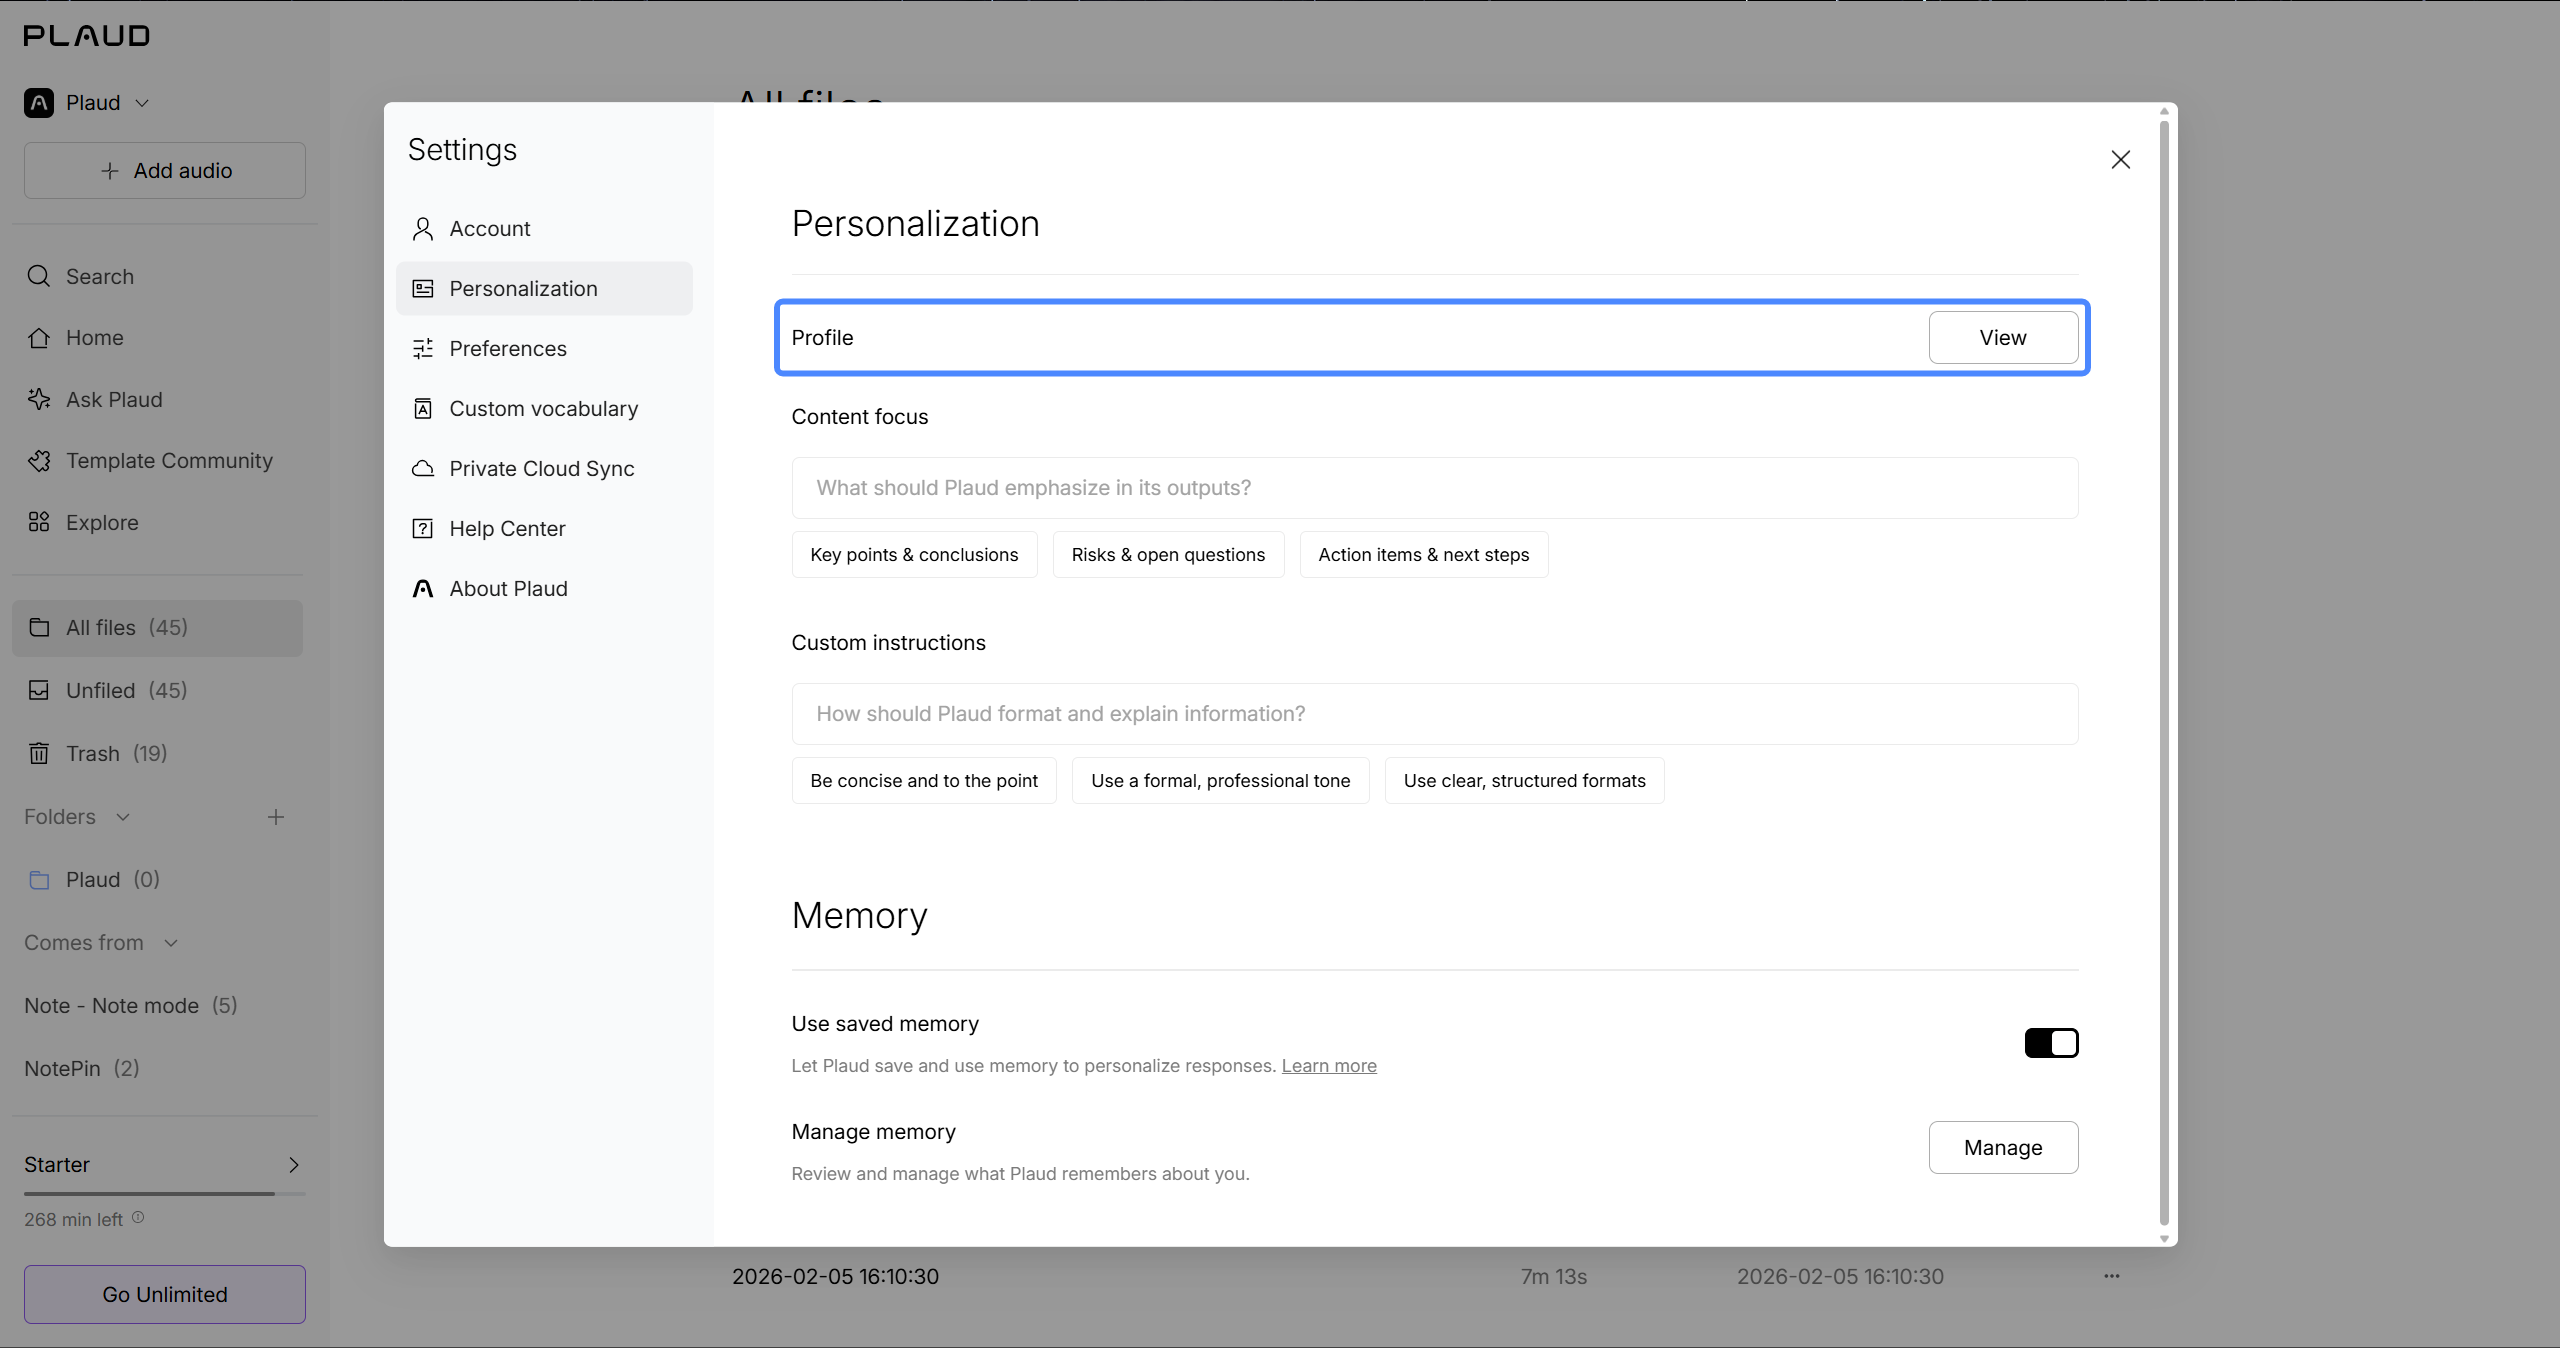Click the Account person icon in Settings
This screenshot has width=2560, height=1348.
tap(423, 229)
